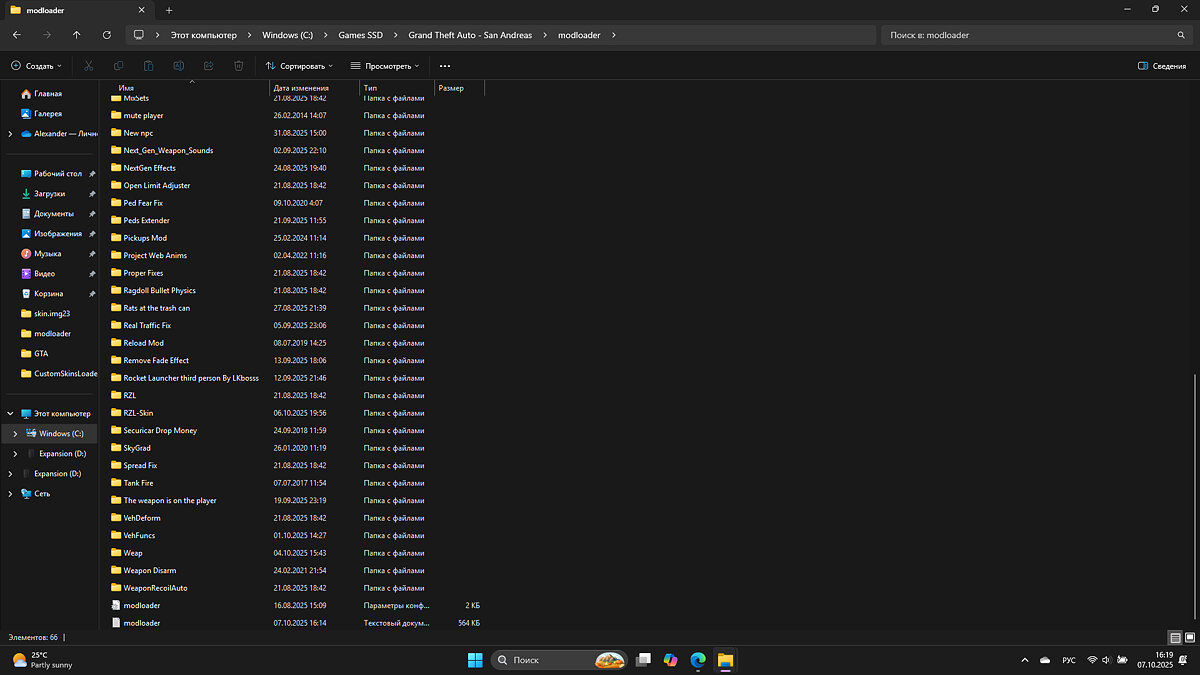The image size is (1200, 675).
Task: Open the Сортировать dropdown
Action: pyautogui.click(x=301, y=66)
